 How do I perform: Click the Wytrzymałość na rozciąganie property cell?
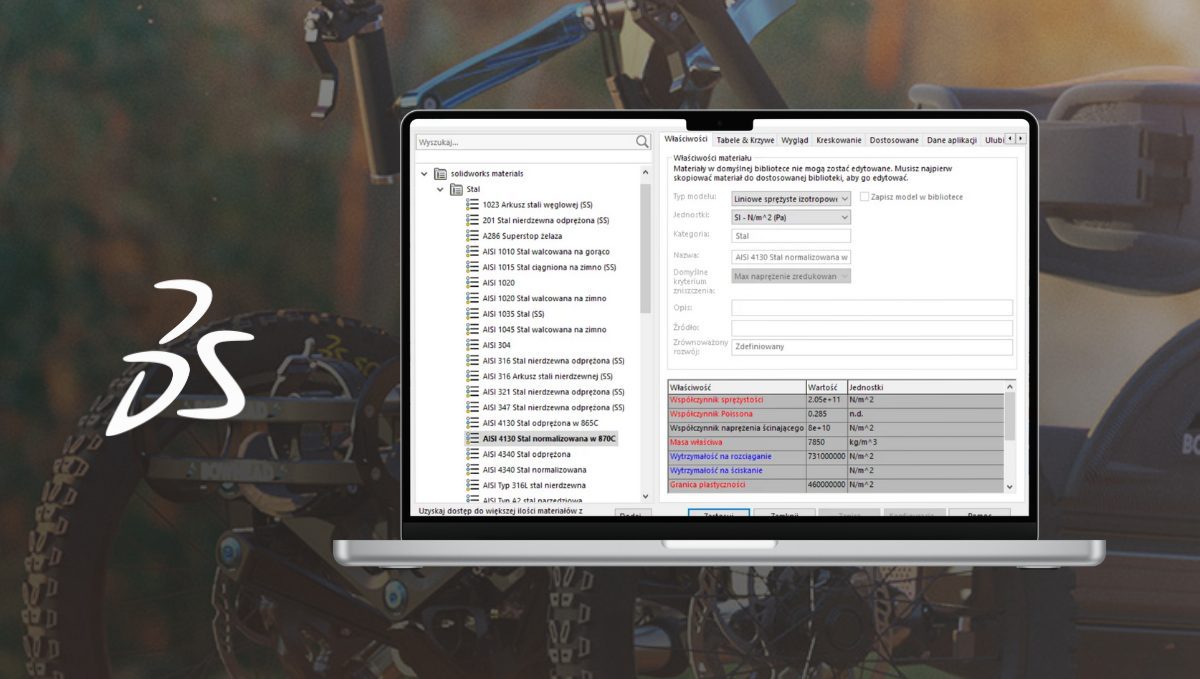(736, 456)
